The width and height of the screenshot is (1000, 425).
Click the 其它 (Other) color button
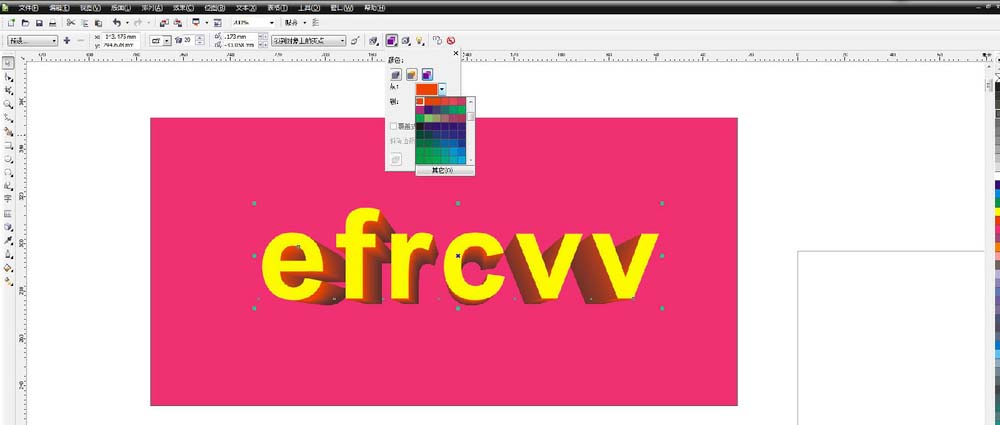443,171
